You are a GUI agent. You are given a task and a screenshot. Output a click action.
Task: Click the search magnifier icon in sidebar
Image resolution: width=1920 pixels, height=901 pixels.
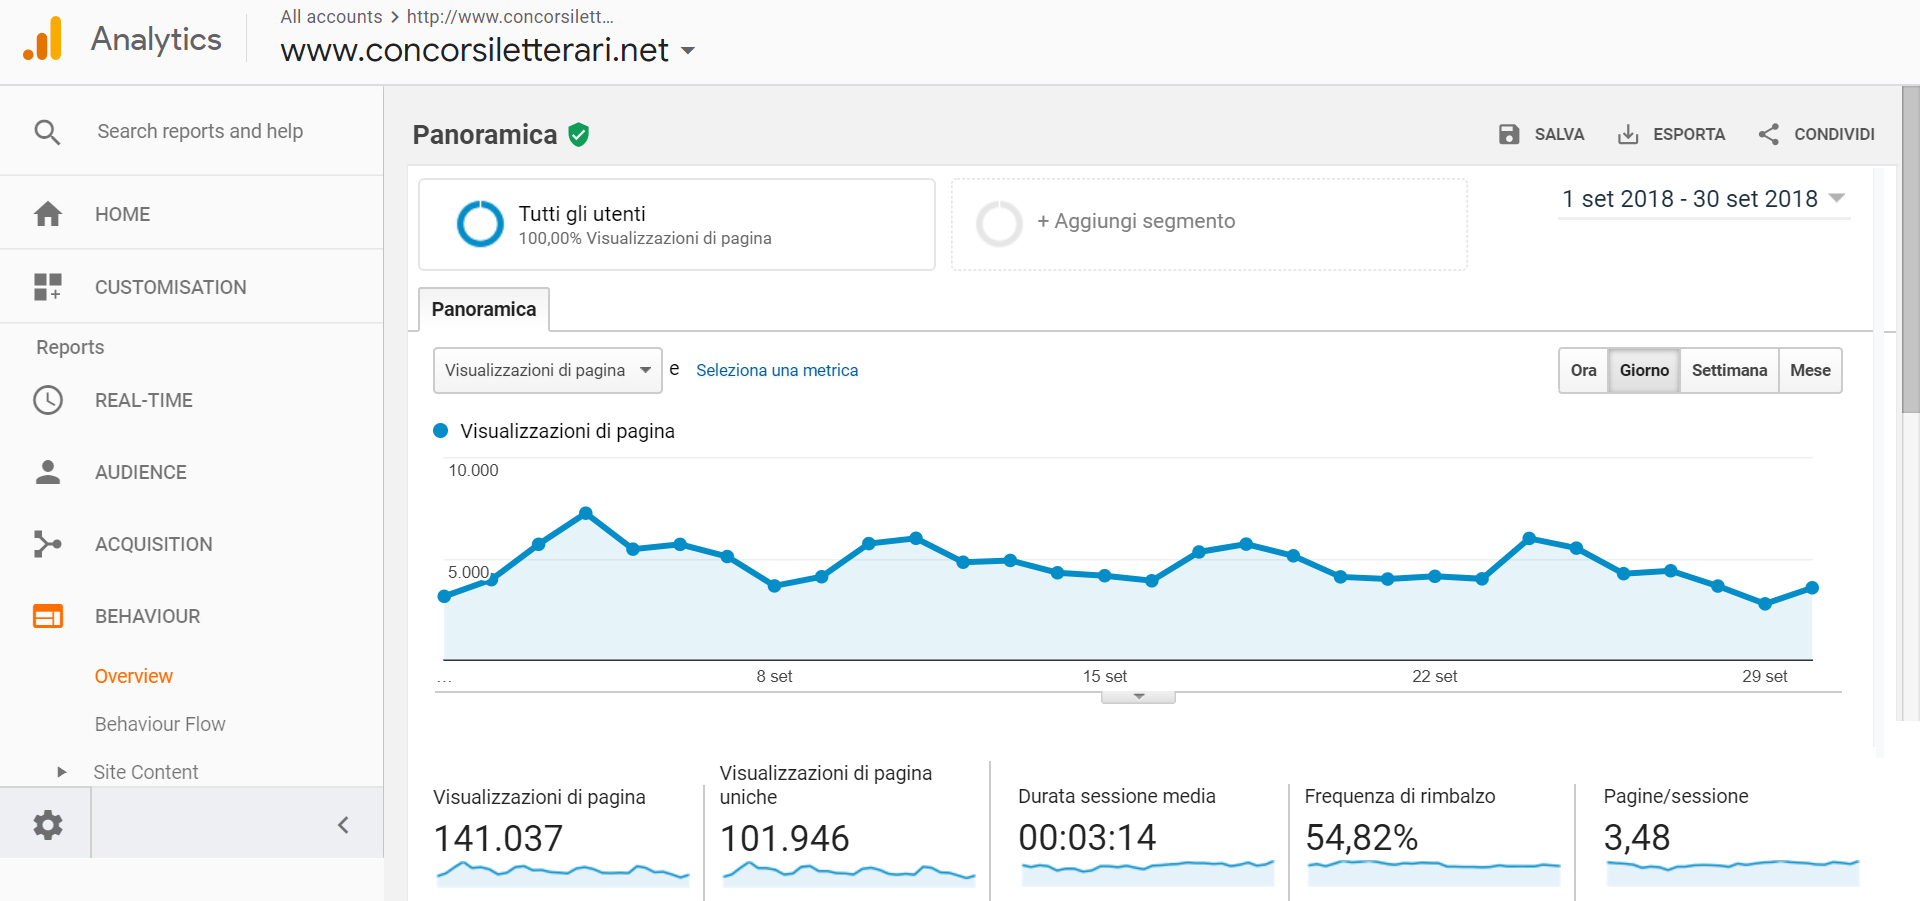(x=47, y=132)
